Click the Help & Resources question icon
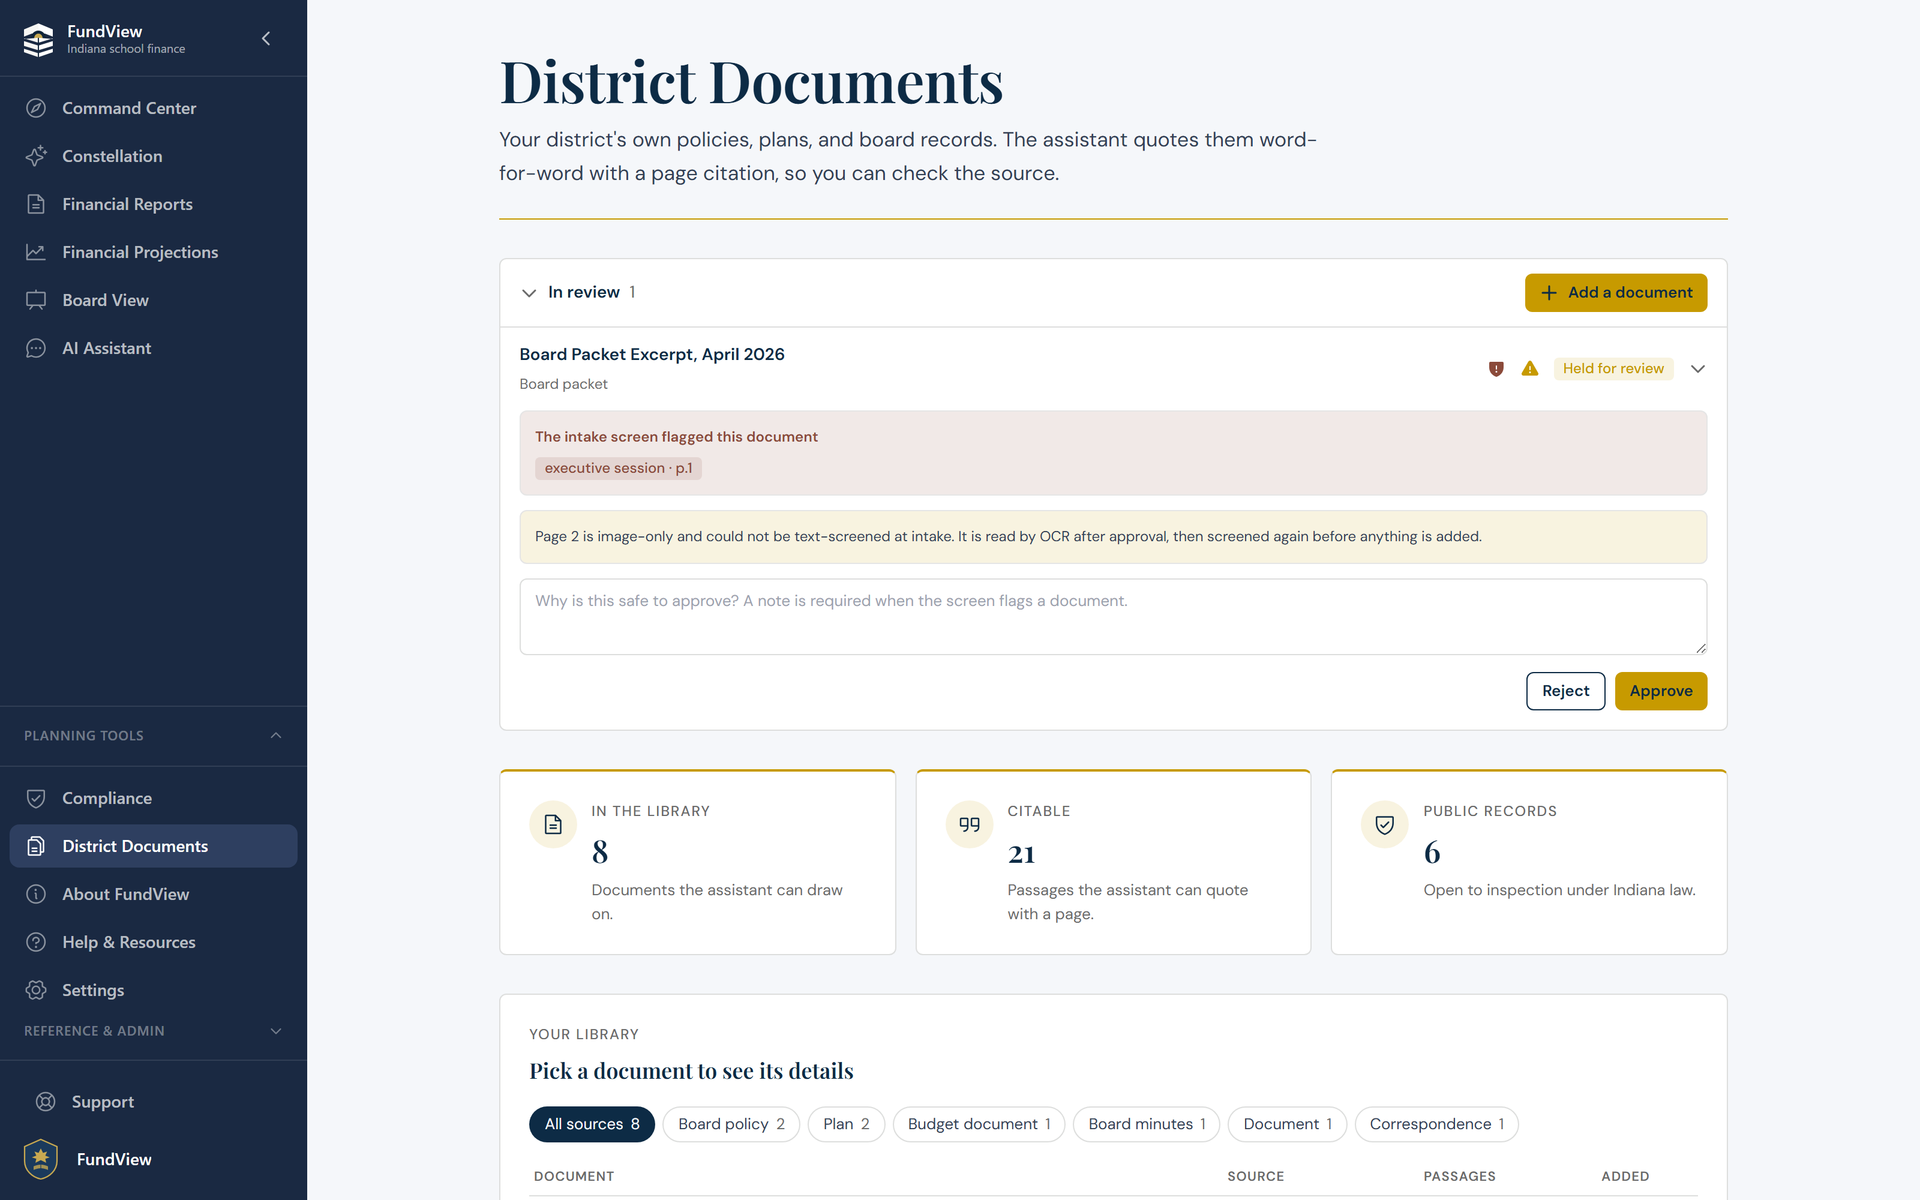Screen dimensions: 1920x1200 coord(36,942)
